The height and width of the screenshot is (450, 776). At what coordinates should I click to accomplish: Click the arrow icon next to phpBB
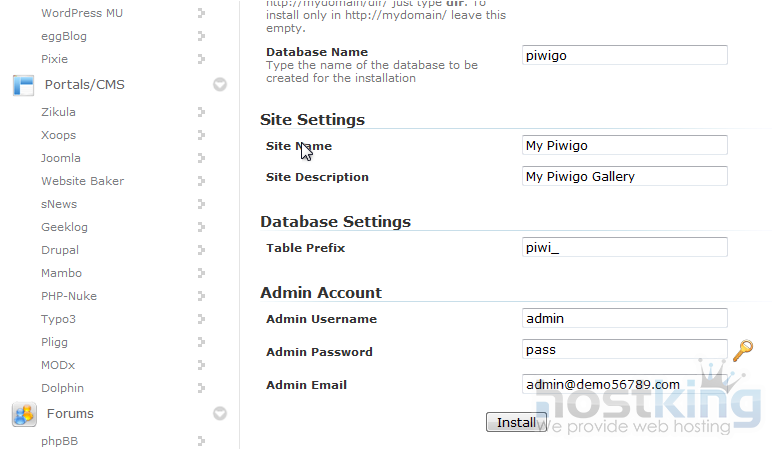[201, 441]
